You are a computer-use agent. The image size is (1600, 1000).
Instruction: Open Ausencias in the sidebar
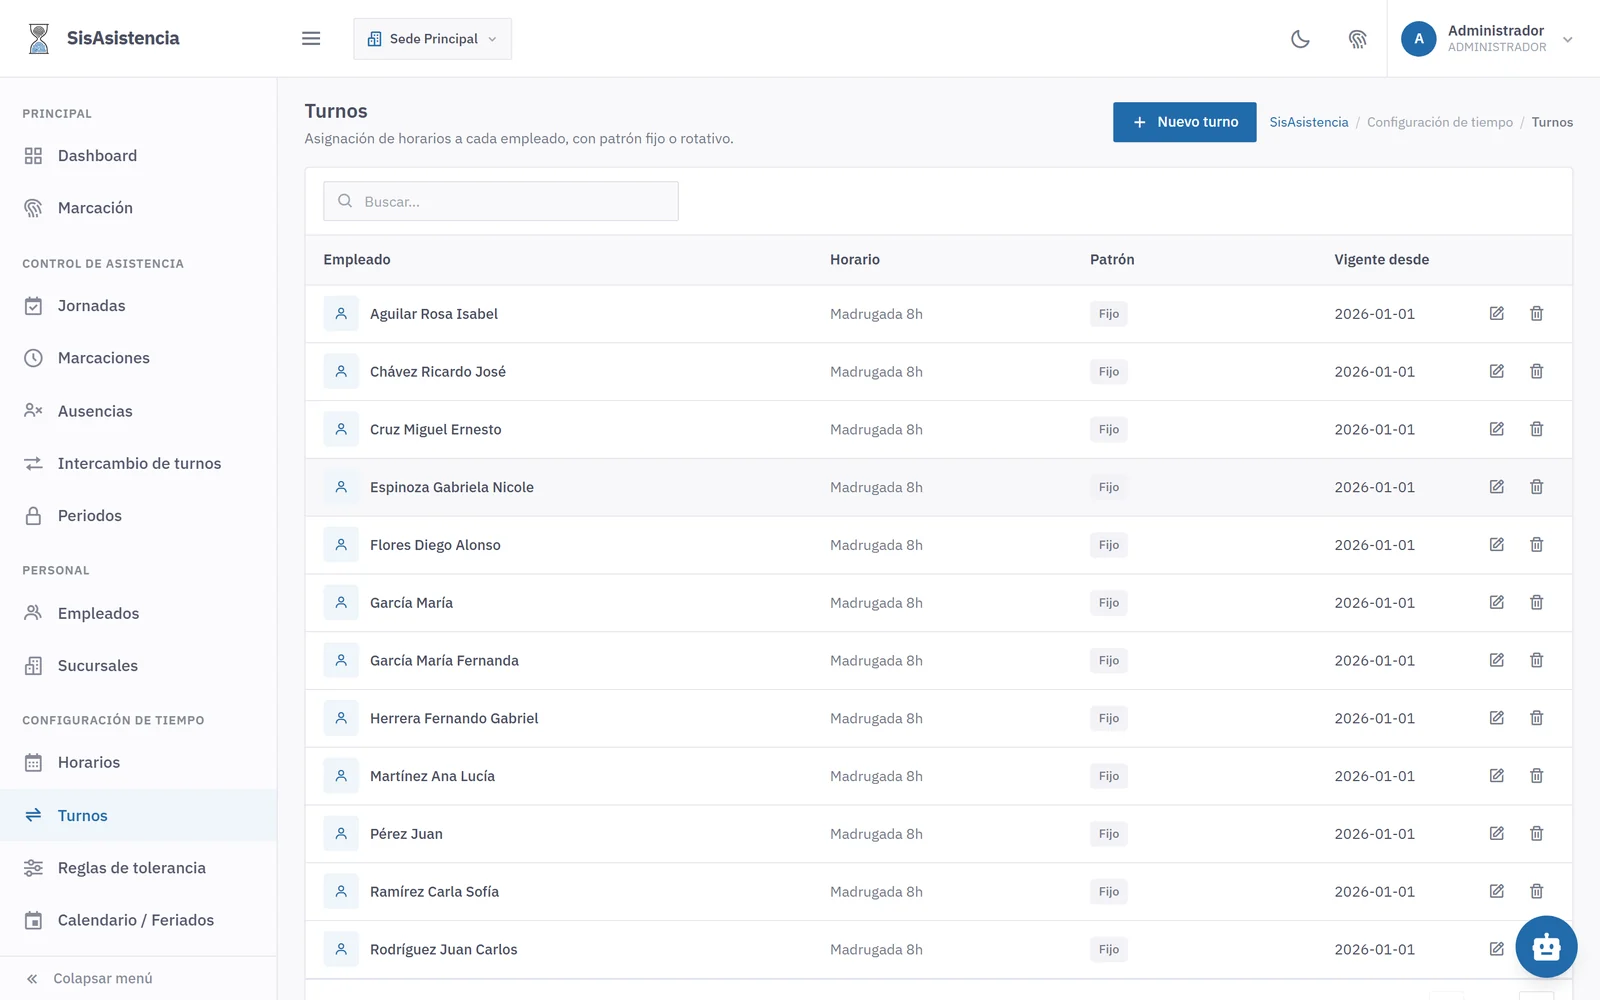point(138,411)
